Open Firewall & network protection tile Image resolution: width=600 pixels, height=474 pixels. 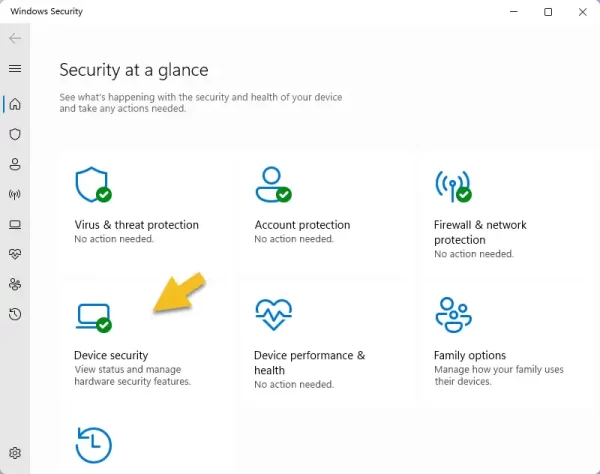(507, 211)
